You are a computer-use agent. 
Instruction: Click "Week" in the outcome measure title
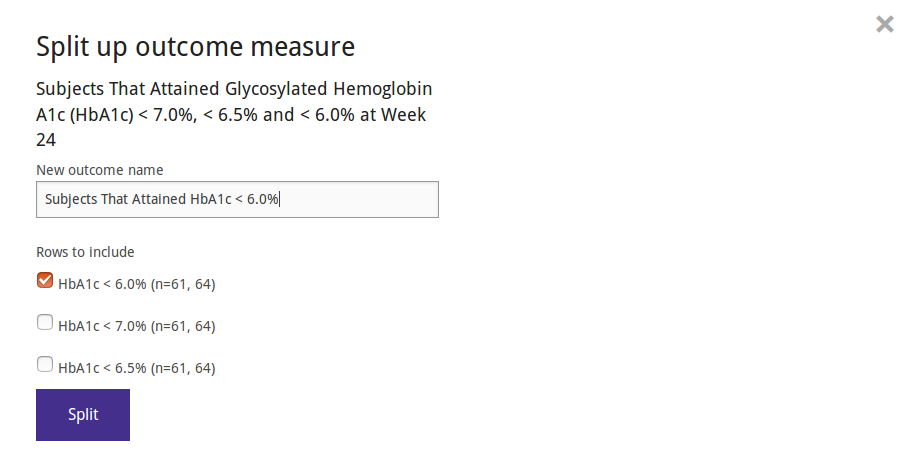[403, 115]
